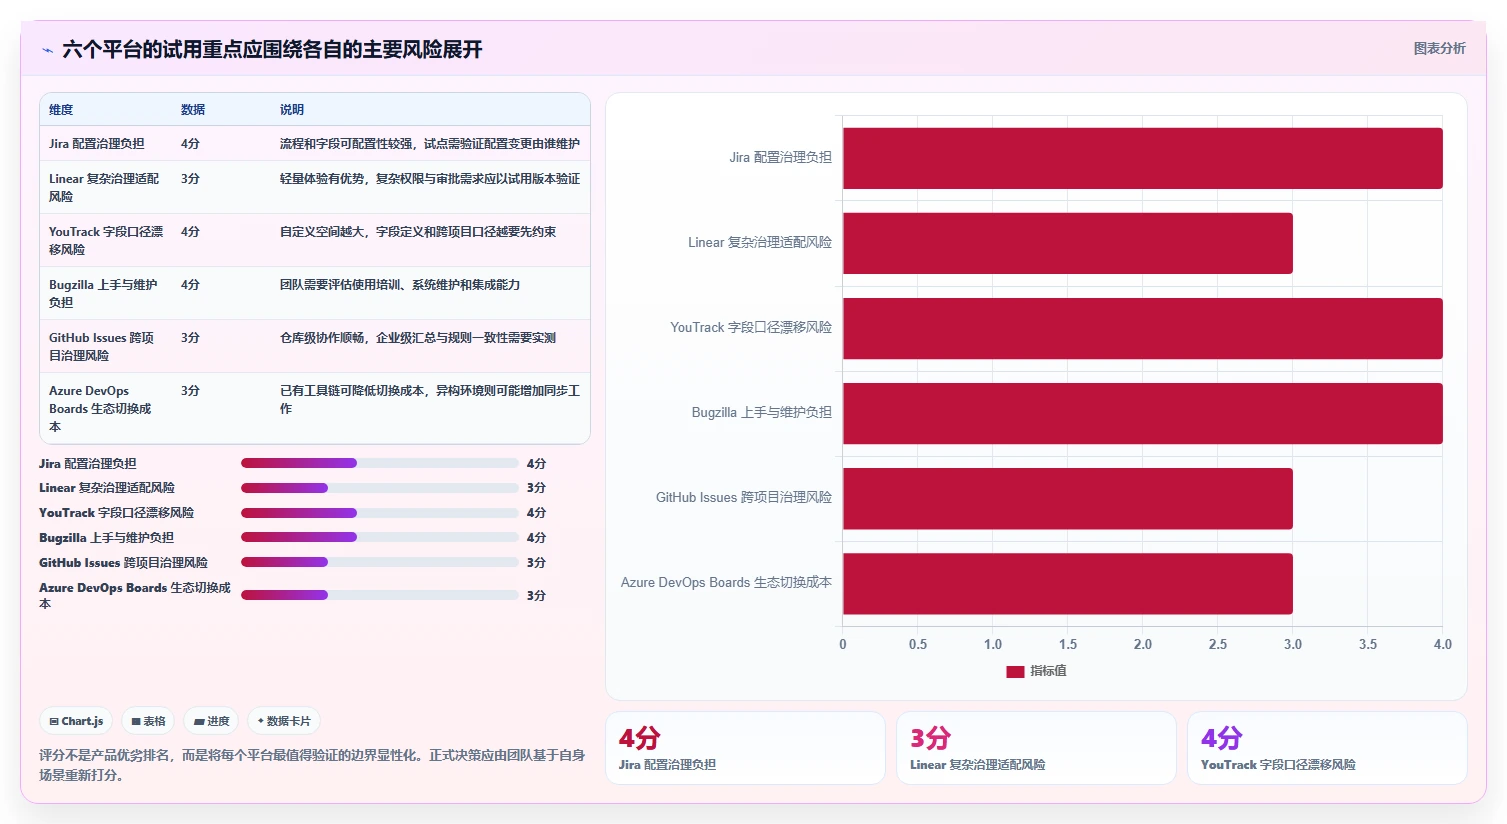Click the Bugzilla 上手与维护负担 chart bar
This screenshot has width=1507, height=824.
(1142, 413)
